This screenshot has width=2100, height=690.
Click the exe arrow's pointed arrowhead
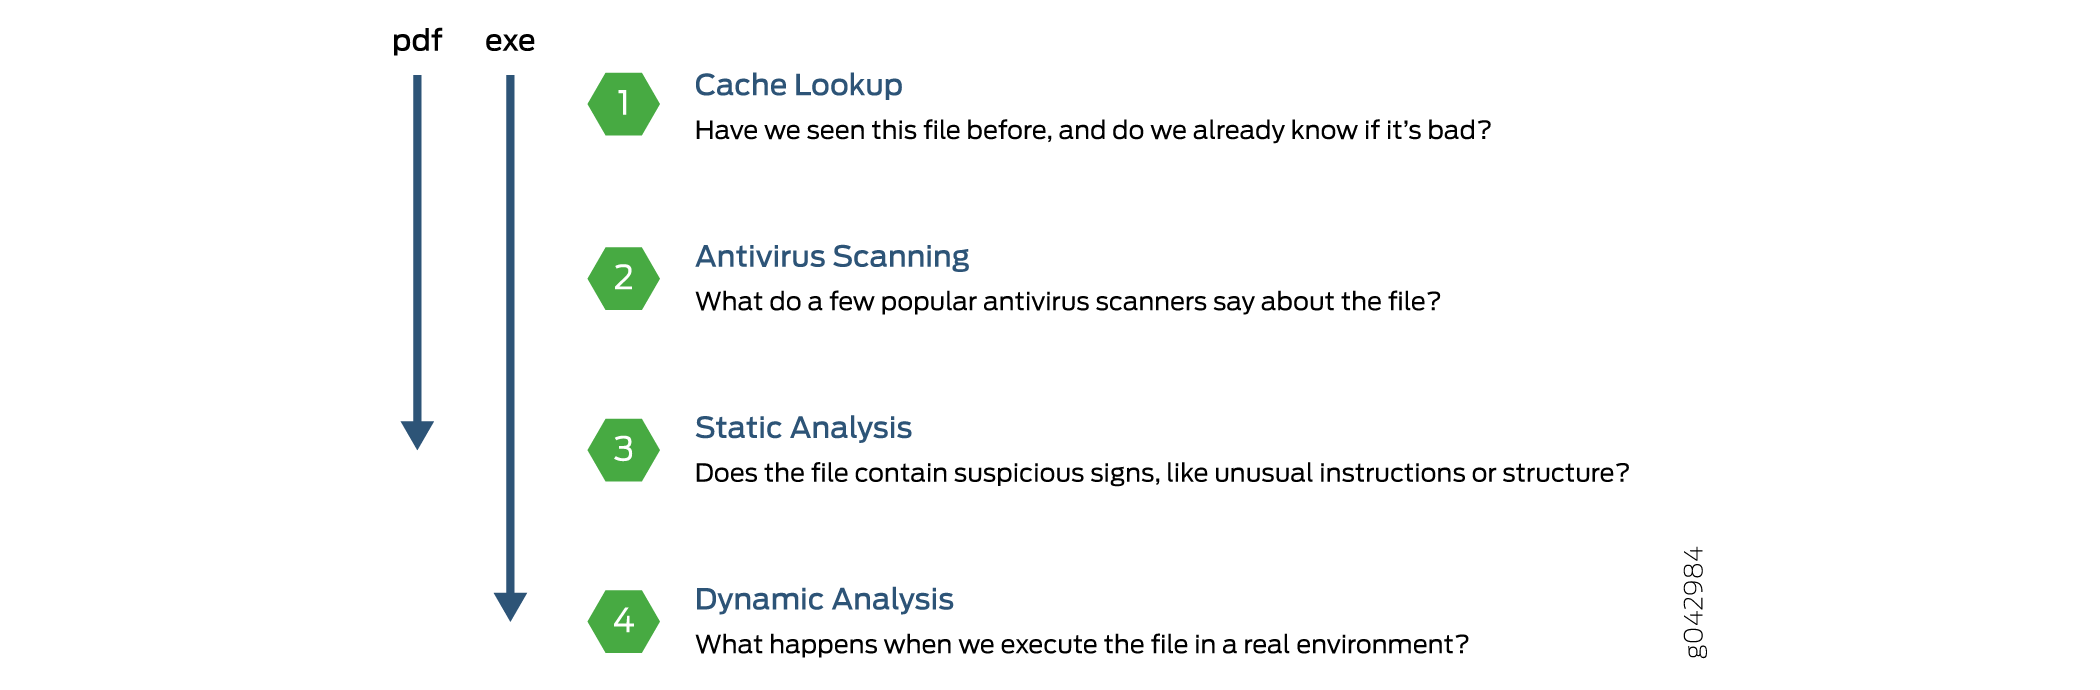(510, 606)
